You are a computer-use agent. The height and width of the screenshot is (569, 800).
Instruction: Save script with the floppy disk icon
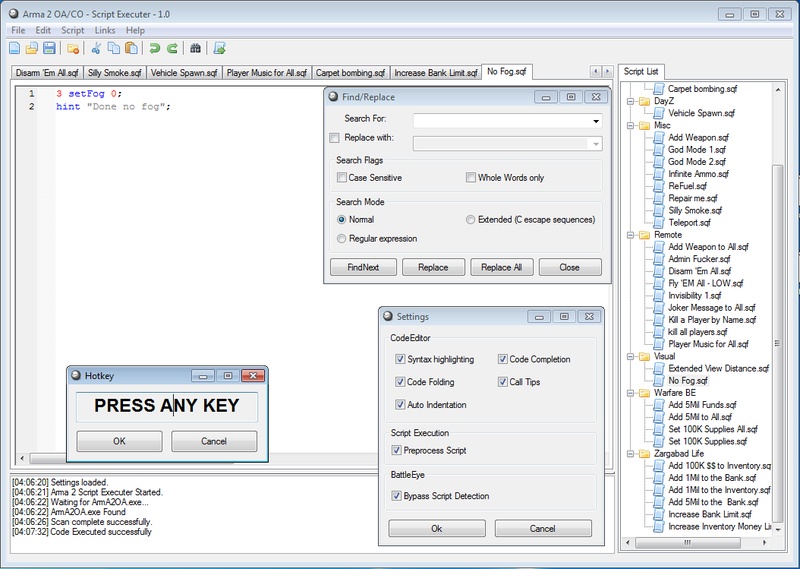(49, 48)
